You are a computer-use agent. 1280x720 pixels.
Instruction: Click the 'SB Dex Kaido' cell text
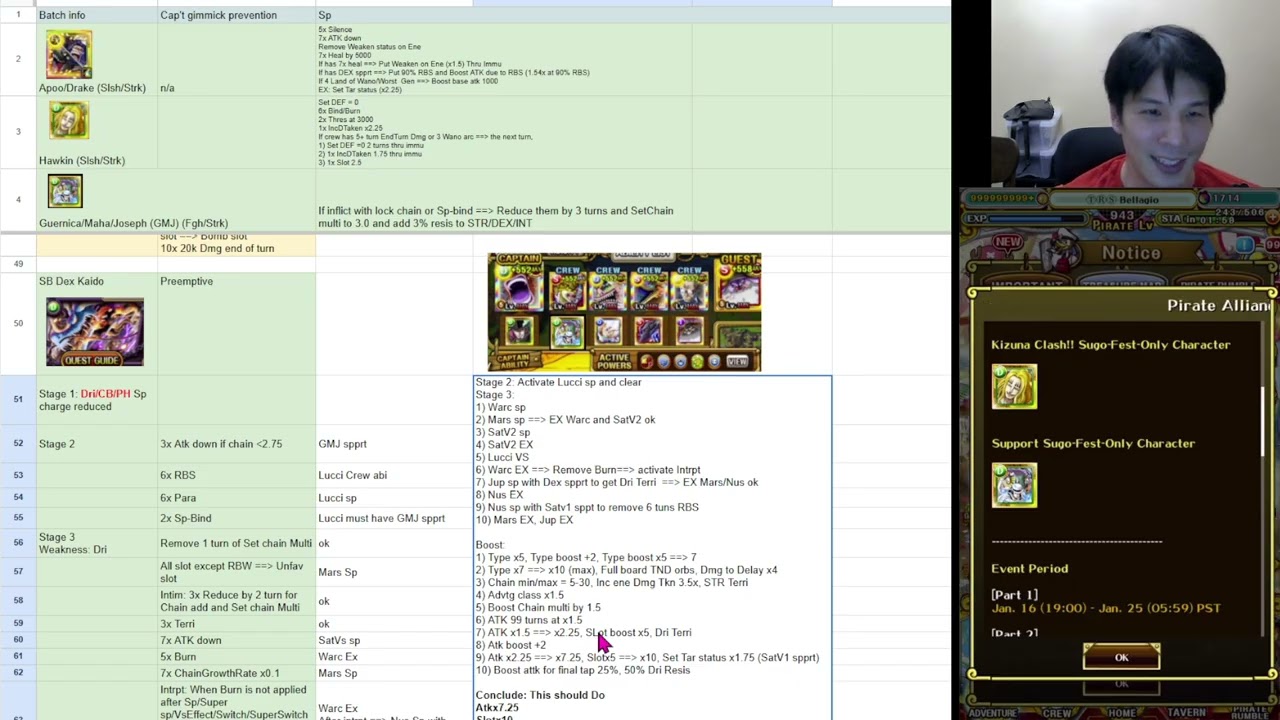71,281
